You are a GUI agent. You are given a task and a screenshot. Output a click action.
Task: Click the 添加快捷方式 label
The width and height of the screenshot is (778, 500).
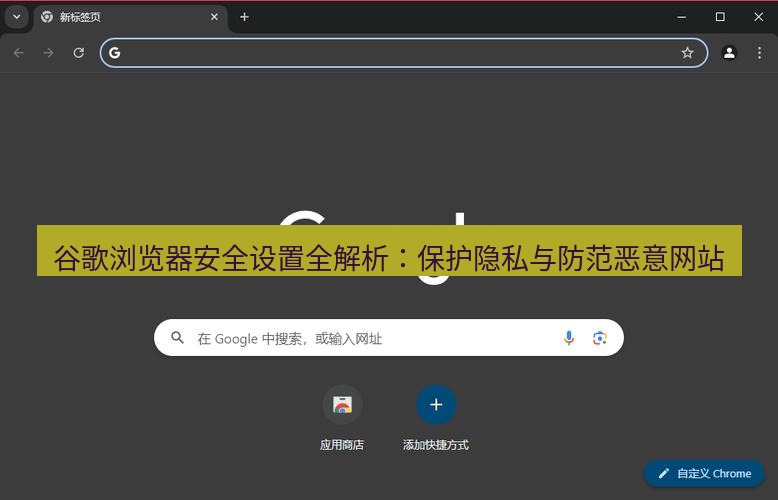[436, 445]
